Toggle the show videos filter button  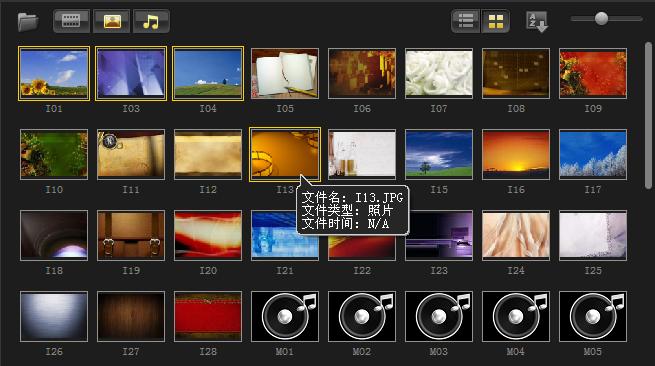(71, 21)
